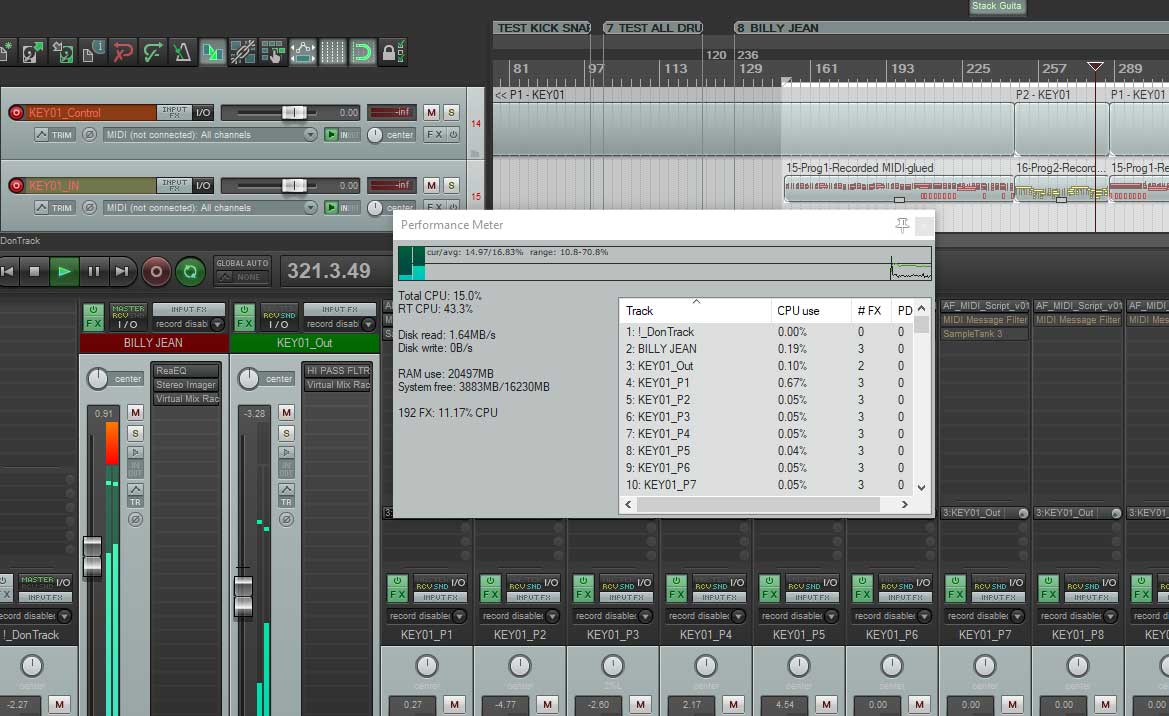Pin the Performance Meter window

pyautogui.click(x=902, y=225)
